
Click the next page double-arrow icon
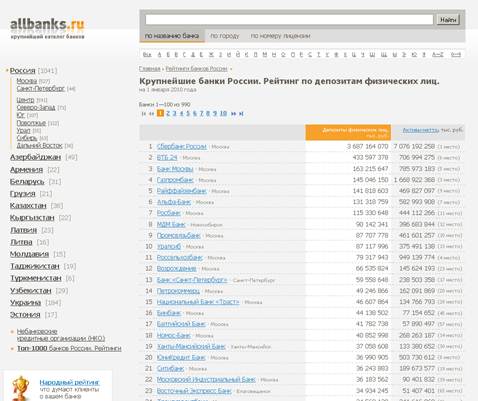click(233, 114)
